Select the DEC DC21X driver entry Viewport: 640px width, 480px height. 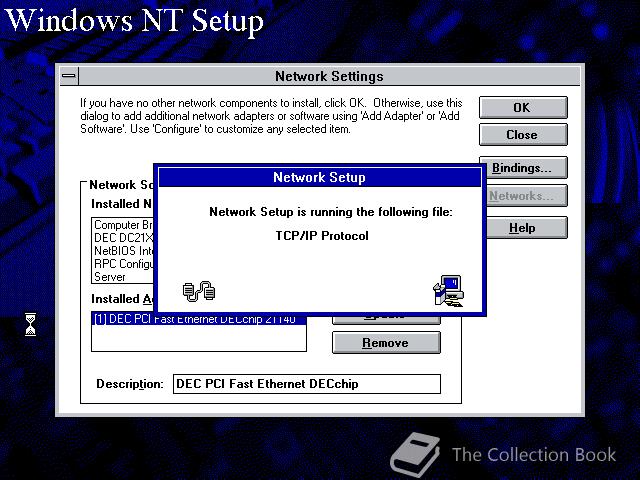(x=123, y=238)
